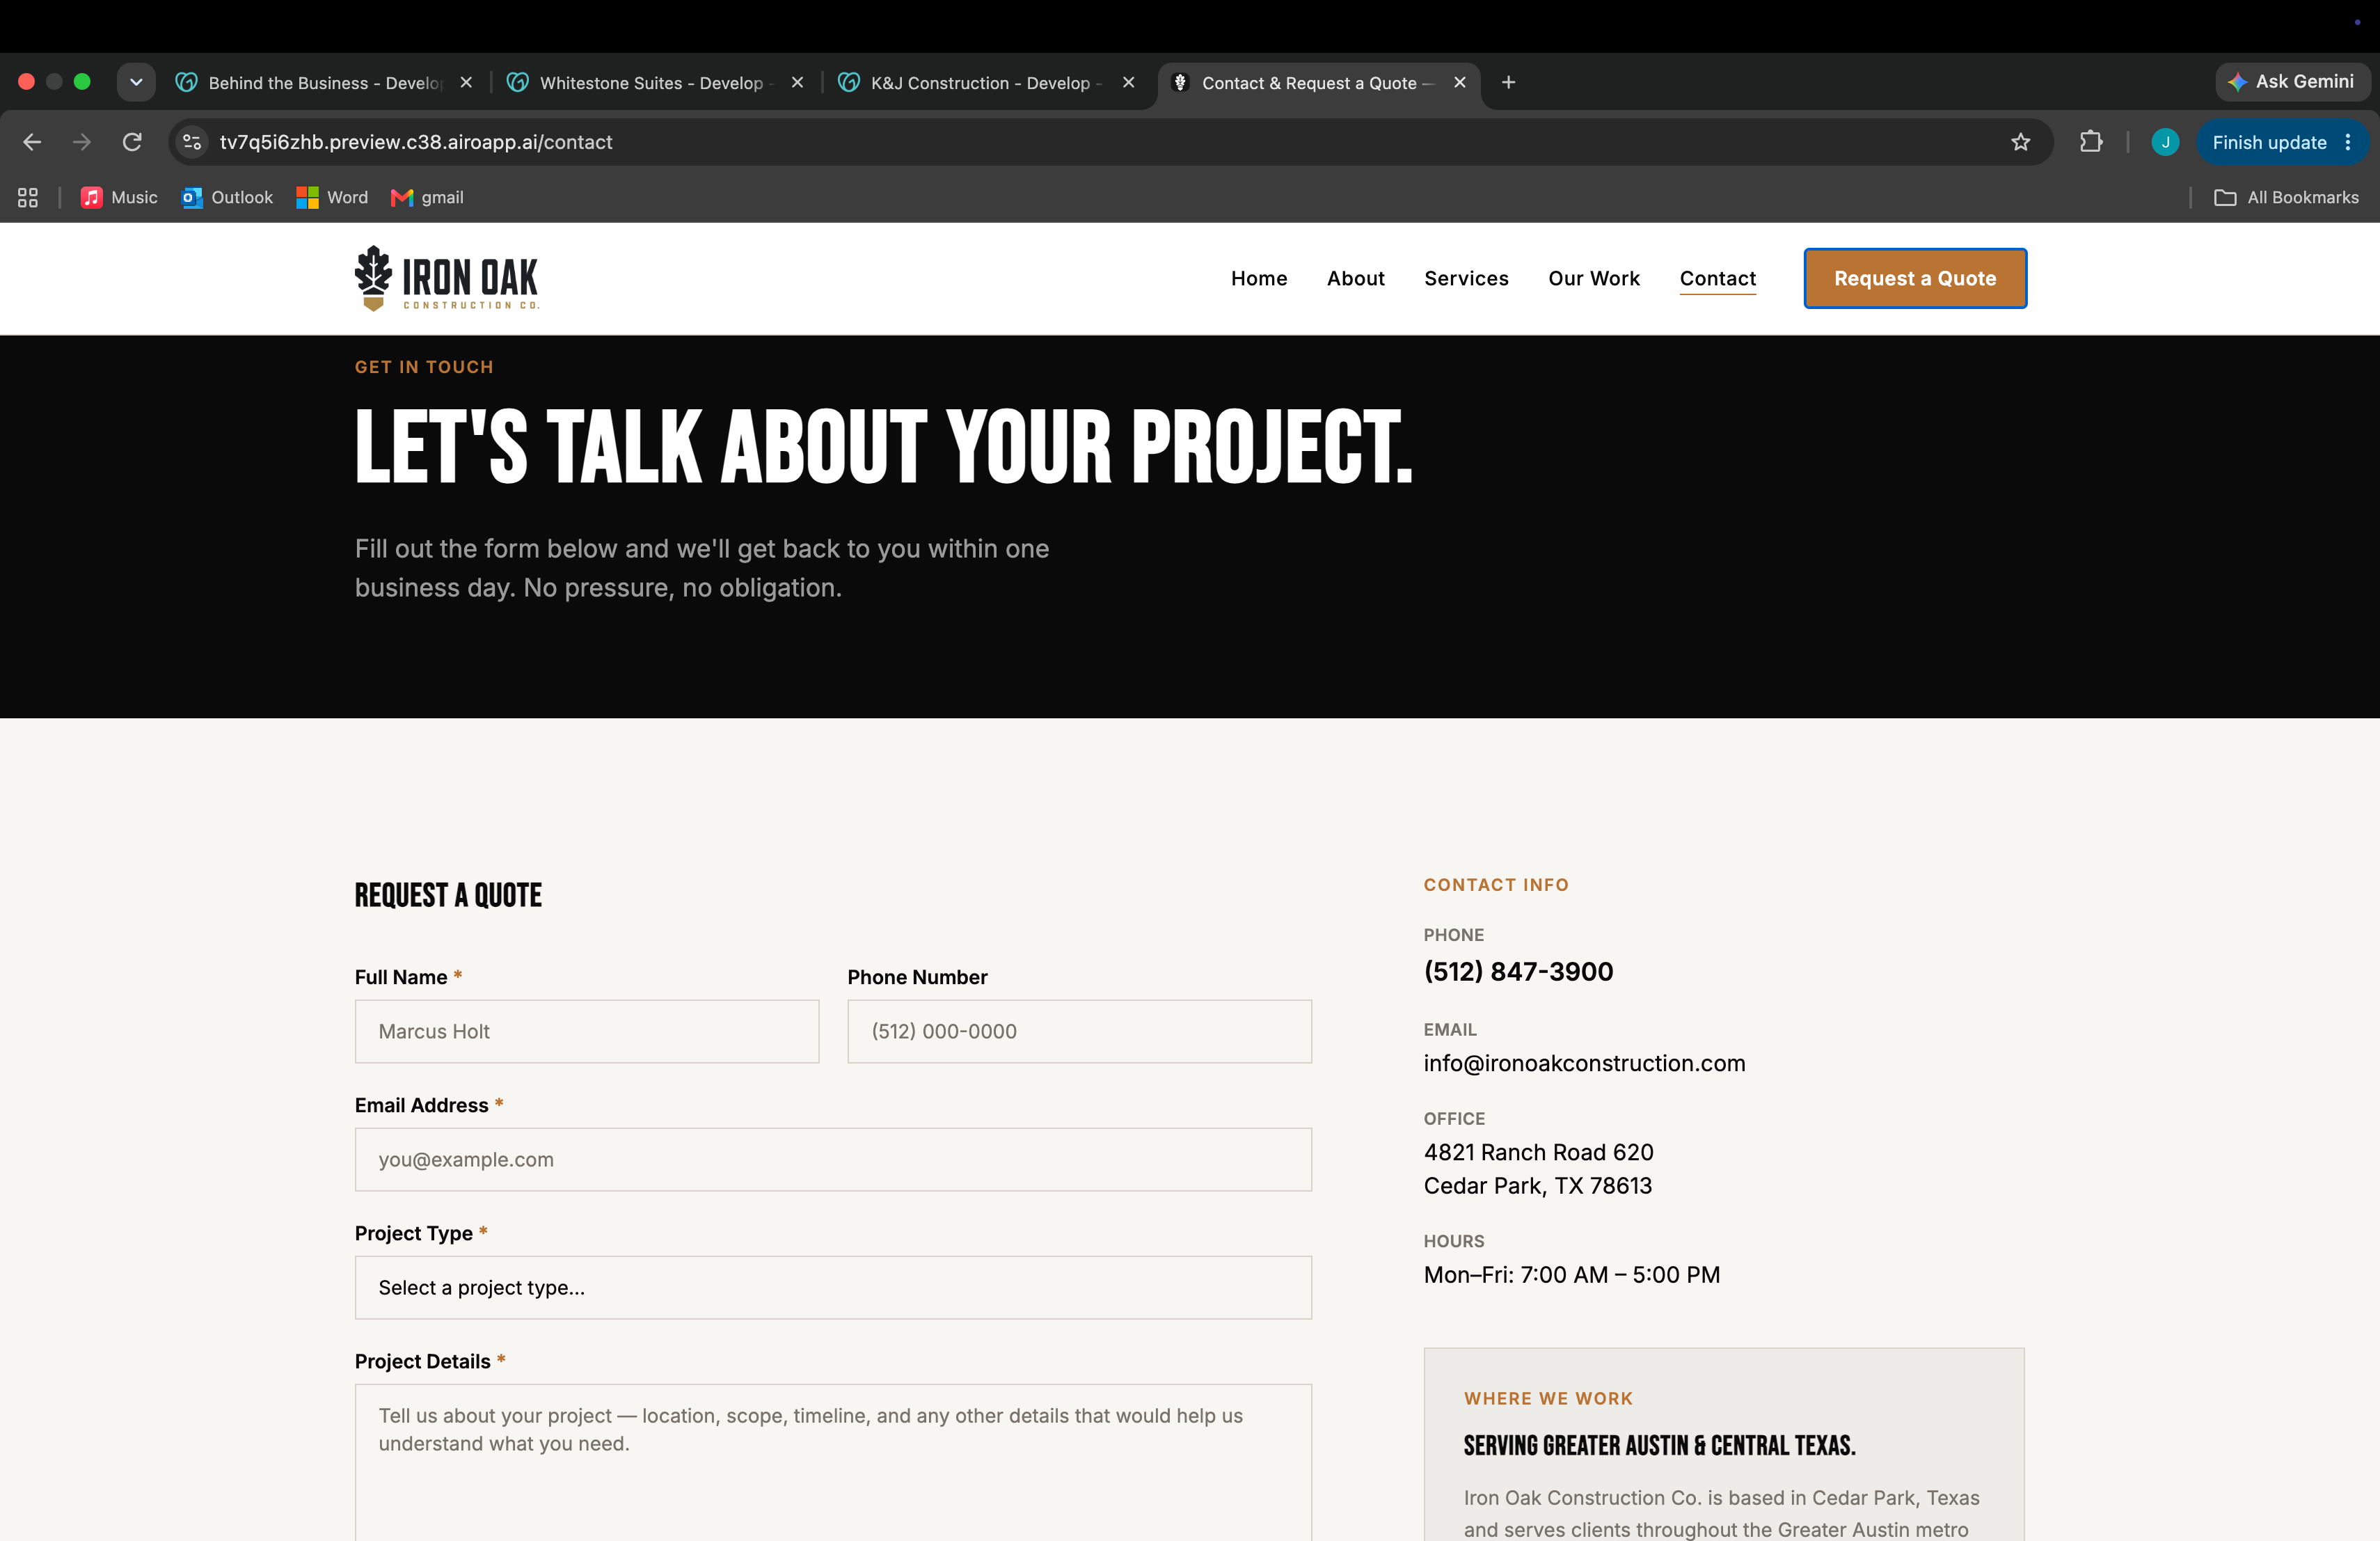Open the Music bookmark

coord(119,198)
